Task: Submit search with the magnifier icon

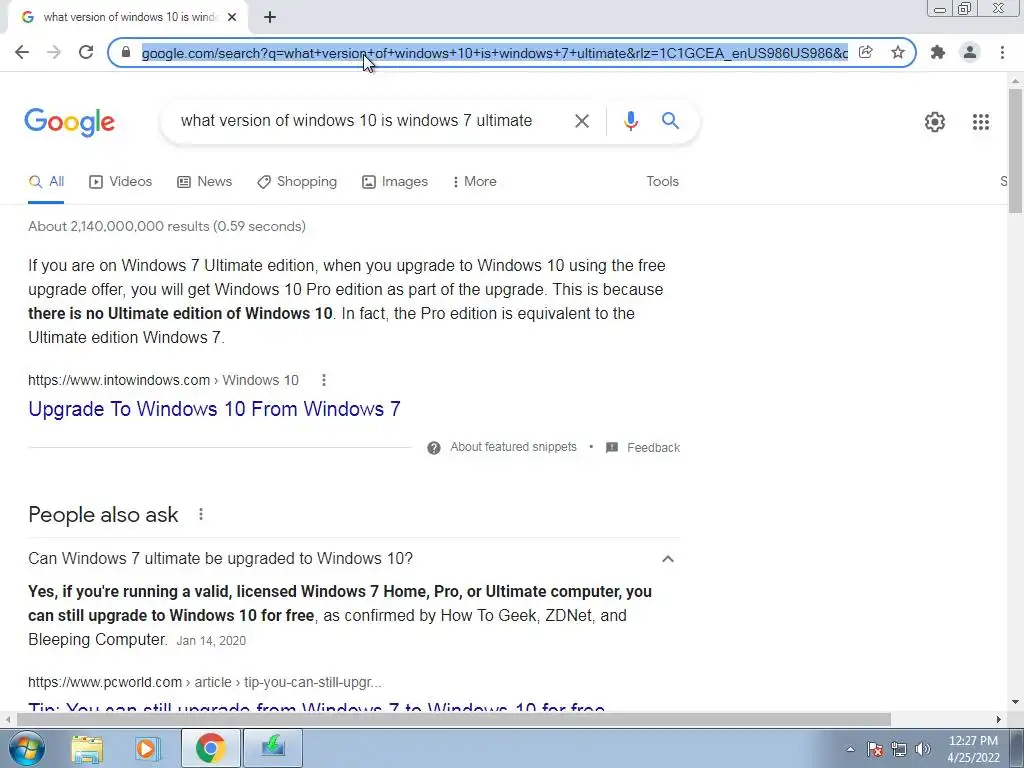Action: (x=670, y=121)
